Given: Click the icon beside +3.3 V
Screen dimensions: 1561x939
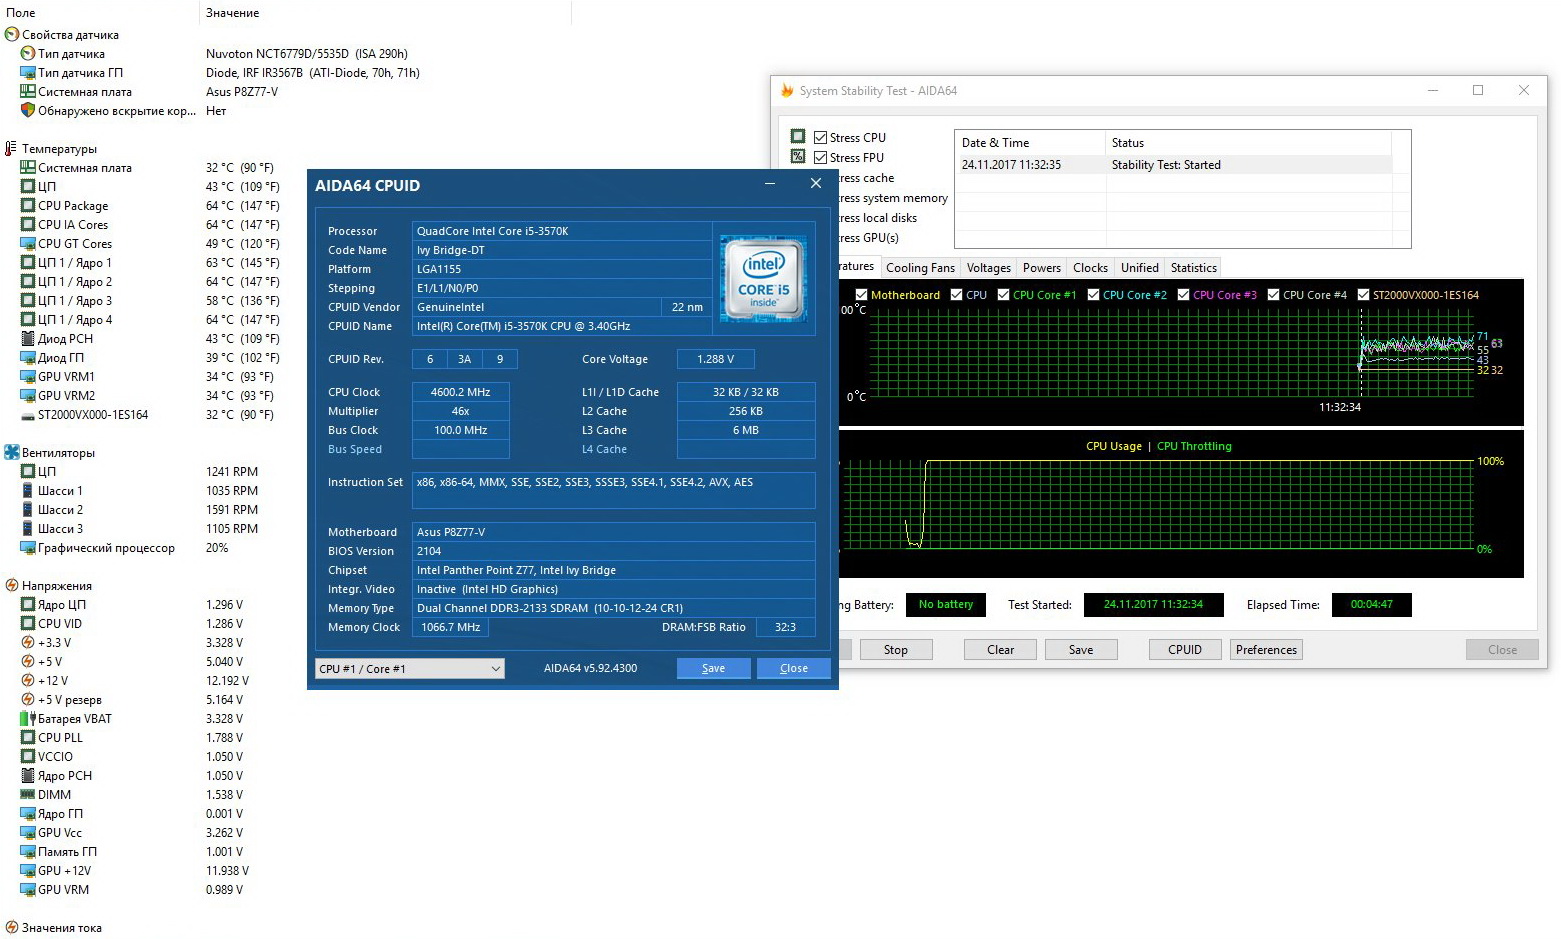Looking at the screenshot, I should tap(28, 642).
